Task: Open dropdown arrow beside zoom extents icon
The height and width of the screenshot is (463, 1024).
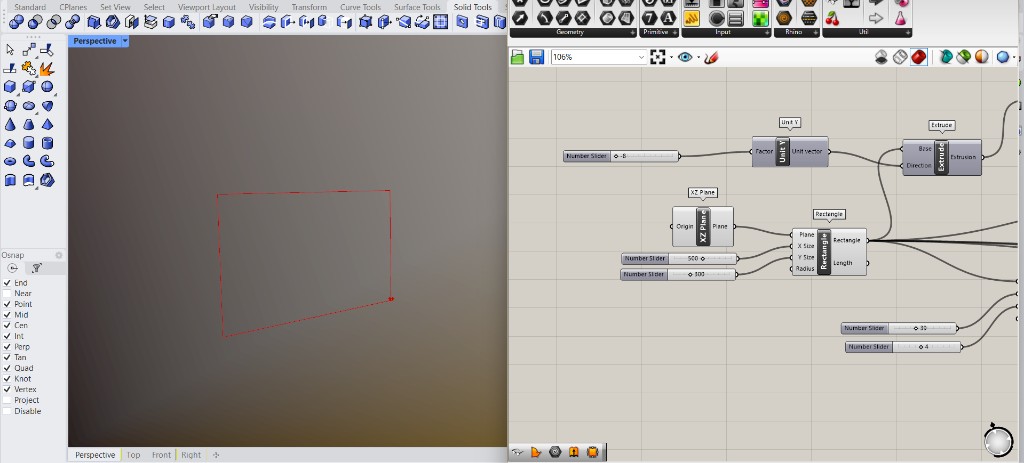Action: [x=671, y=57]
